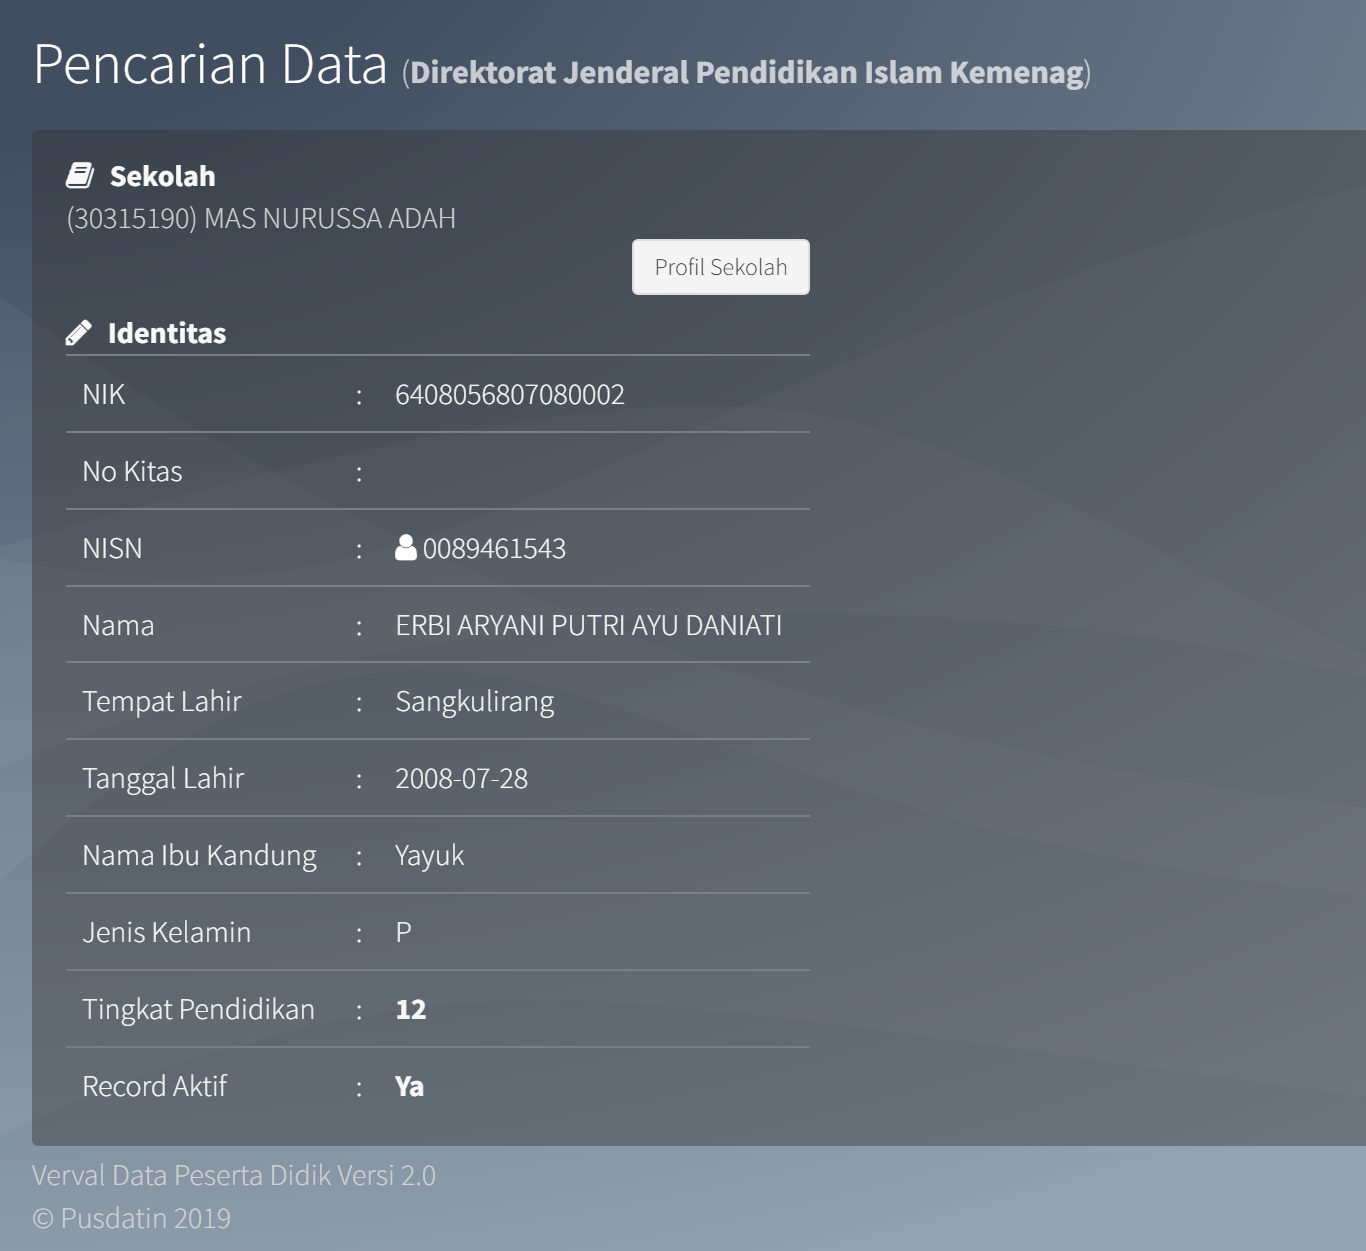This screenshot has height=1251, width=1366.
Task: Click the NISN number value
Action: point(494,549)
